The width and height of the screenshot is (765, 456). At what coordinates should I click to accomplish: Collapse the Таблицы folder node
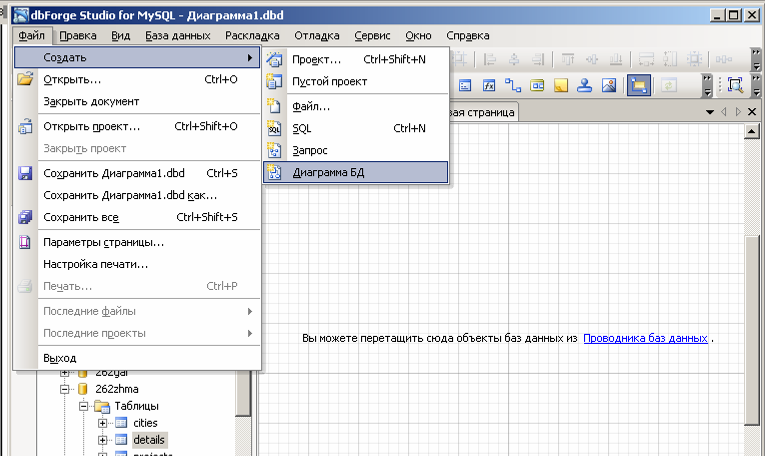click(x=84, y=407)
